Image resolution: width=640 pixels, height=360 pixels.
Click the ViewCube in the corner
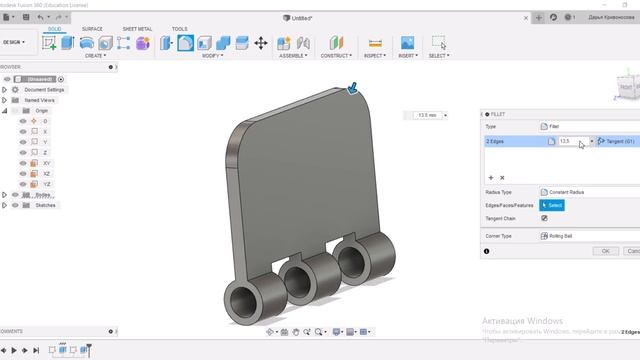coord(628,86)
